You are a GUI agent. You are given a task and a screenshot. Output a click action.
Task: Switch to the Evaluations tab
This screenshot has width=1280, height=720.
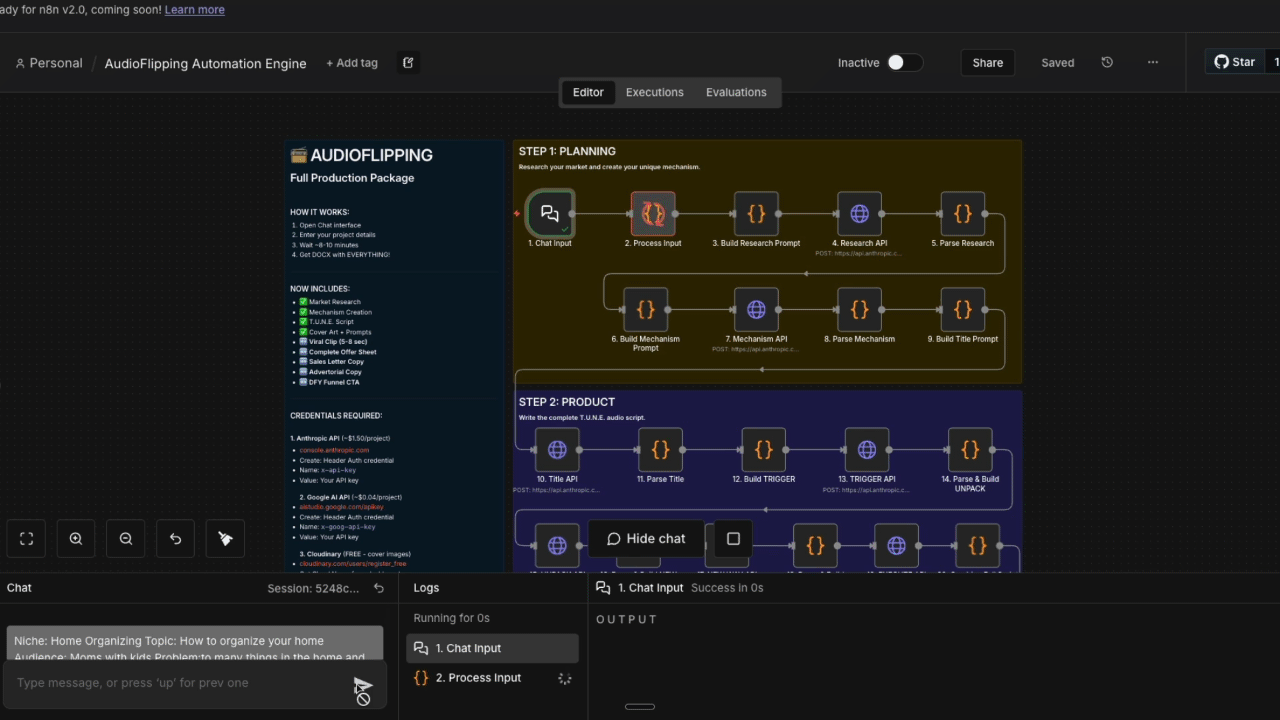coord(736,92)
